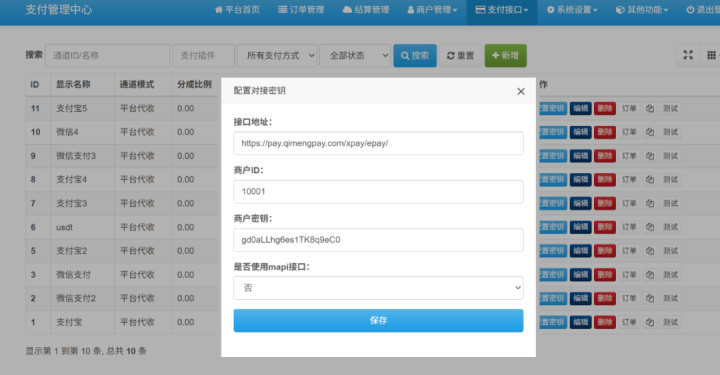This screenshot has width=720, height=375.
Task: Click the ID column header
Action: [38, 84]
